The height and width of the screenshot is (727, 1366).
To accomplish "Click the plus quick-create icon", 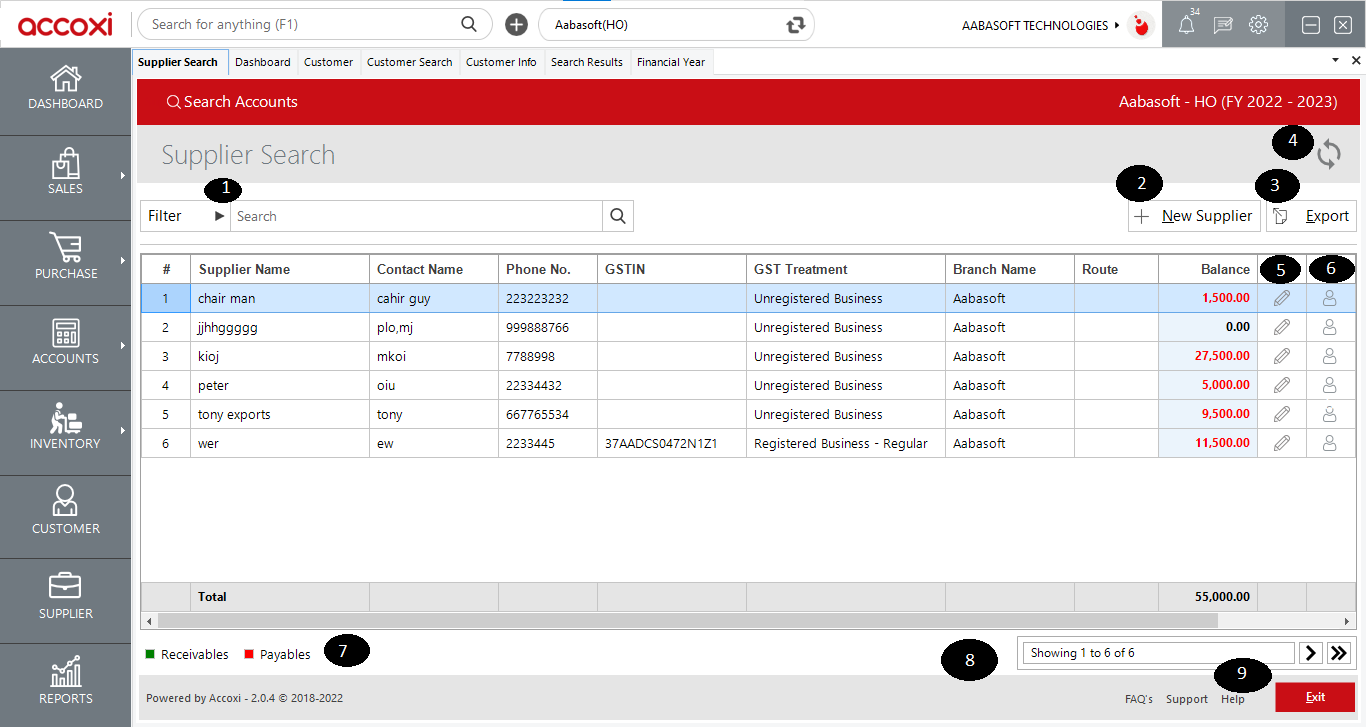I will 516,25.
